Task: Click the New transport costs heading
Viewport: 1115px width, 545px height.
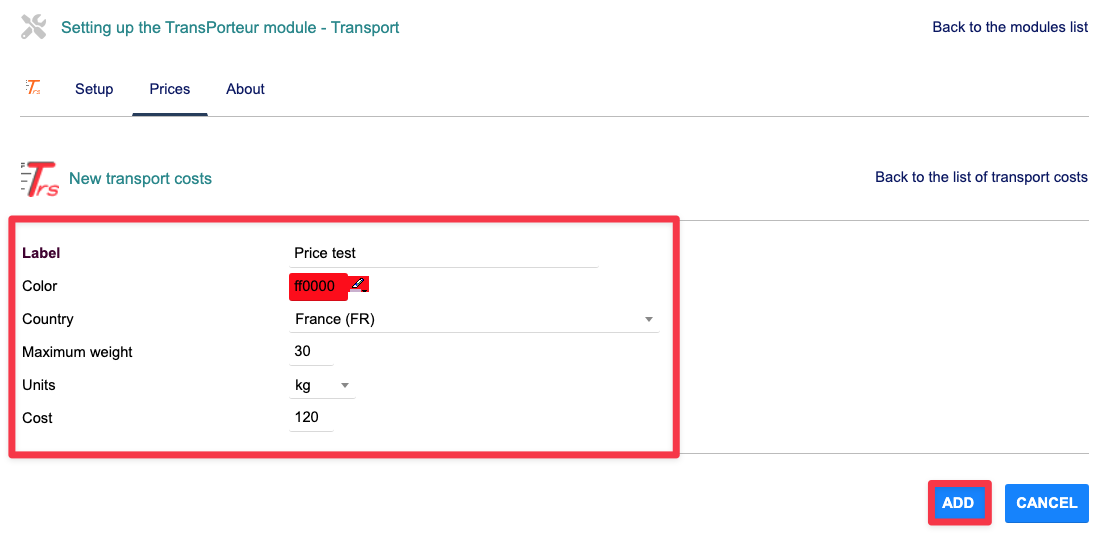Action: click(140, 179)
